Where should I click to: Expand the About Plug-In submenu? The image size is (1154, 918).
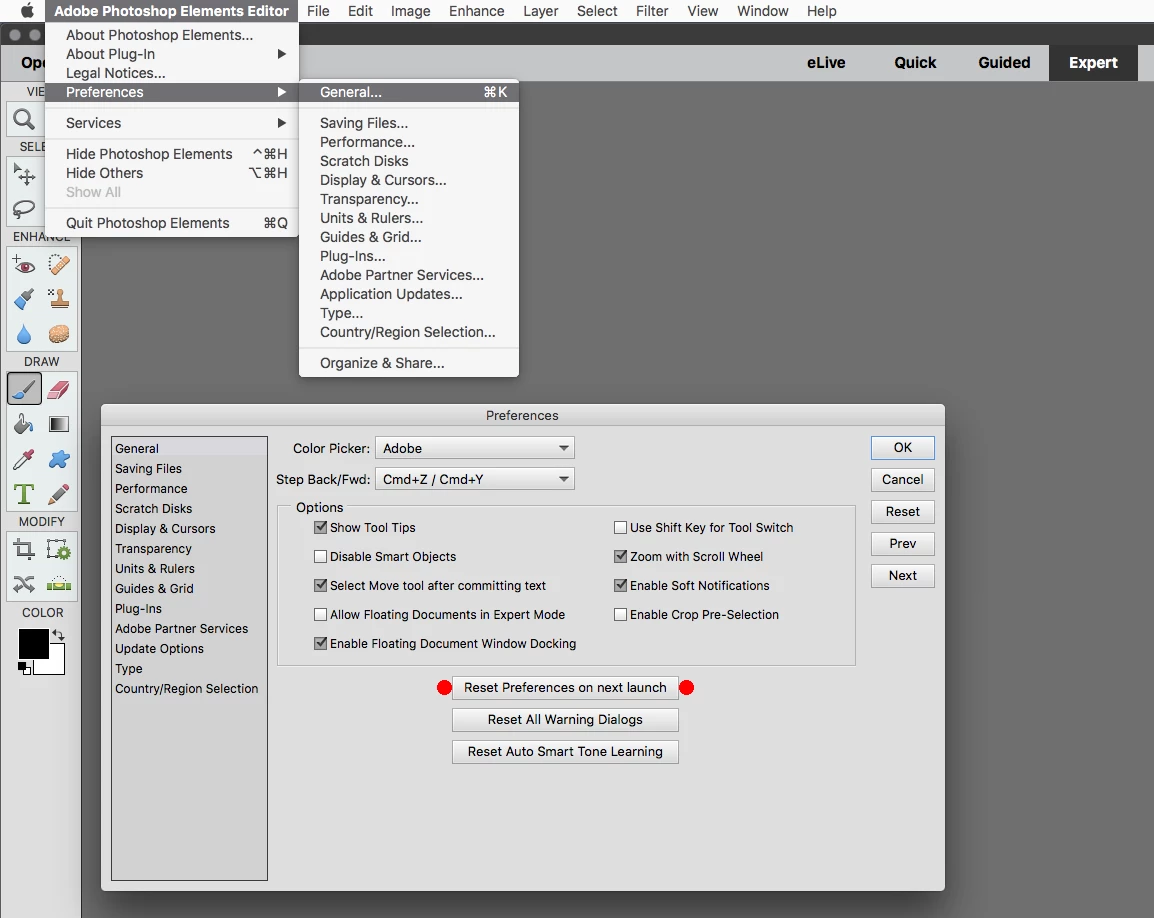pos(172,54)
